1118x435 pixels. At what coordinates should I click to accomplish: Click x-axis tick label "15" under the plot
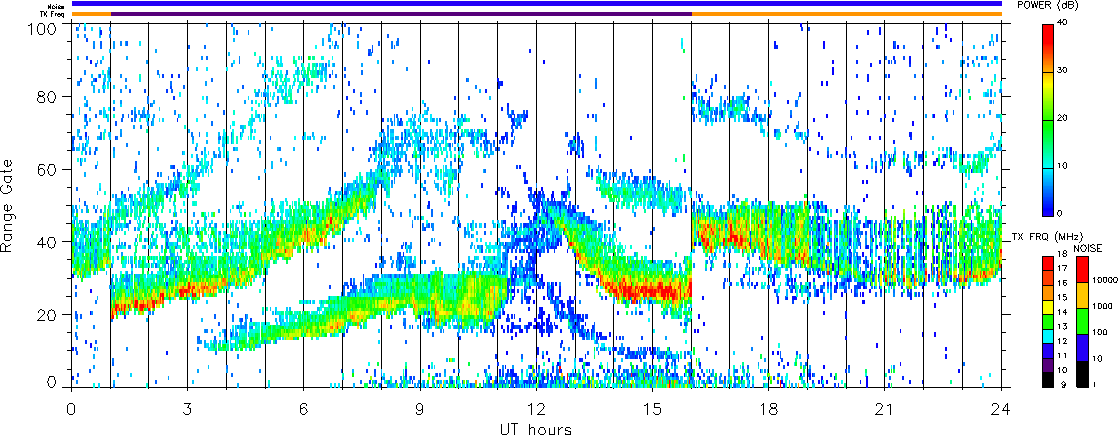[652, 408]
